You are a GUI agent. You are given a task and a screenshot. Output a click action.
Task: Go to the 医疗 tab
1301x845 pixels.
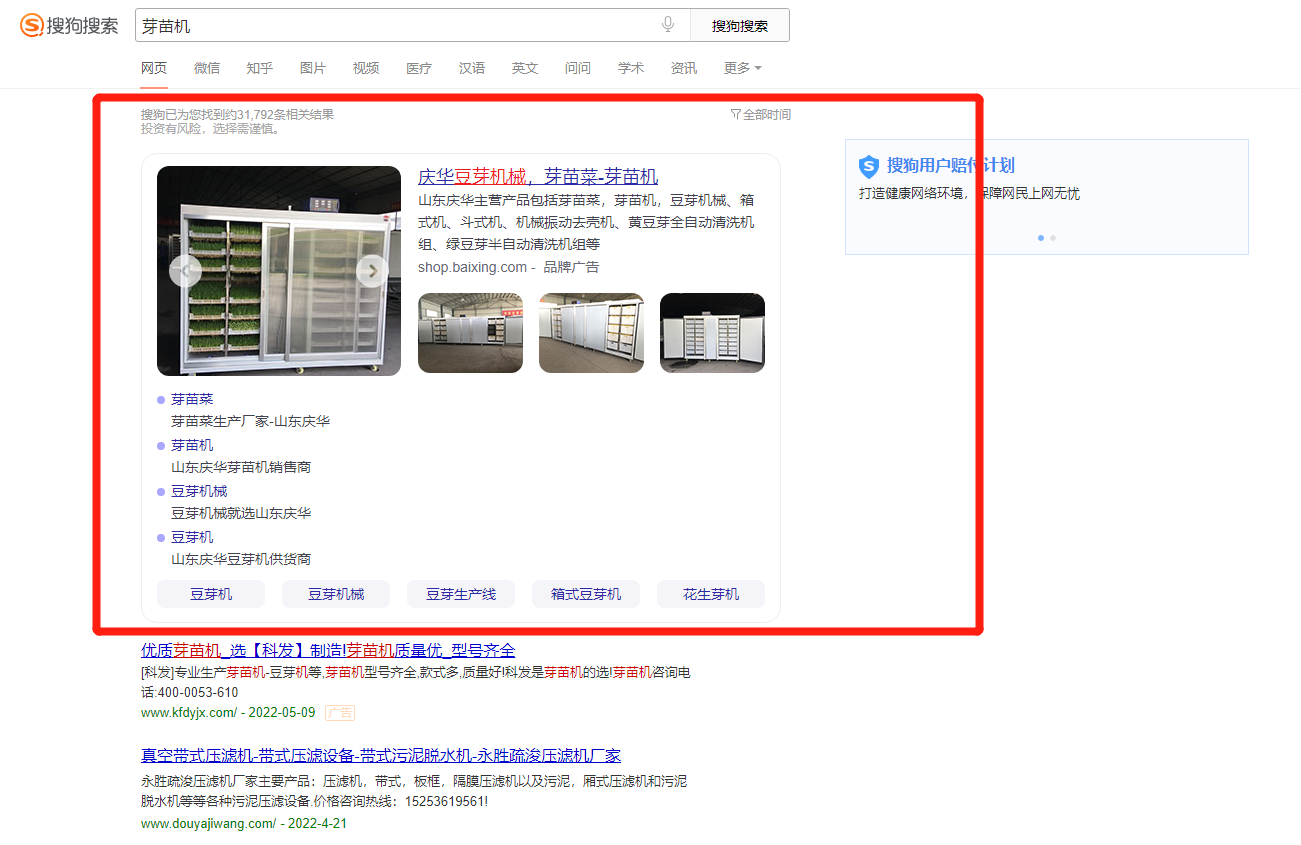[x=419, y=68]
